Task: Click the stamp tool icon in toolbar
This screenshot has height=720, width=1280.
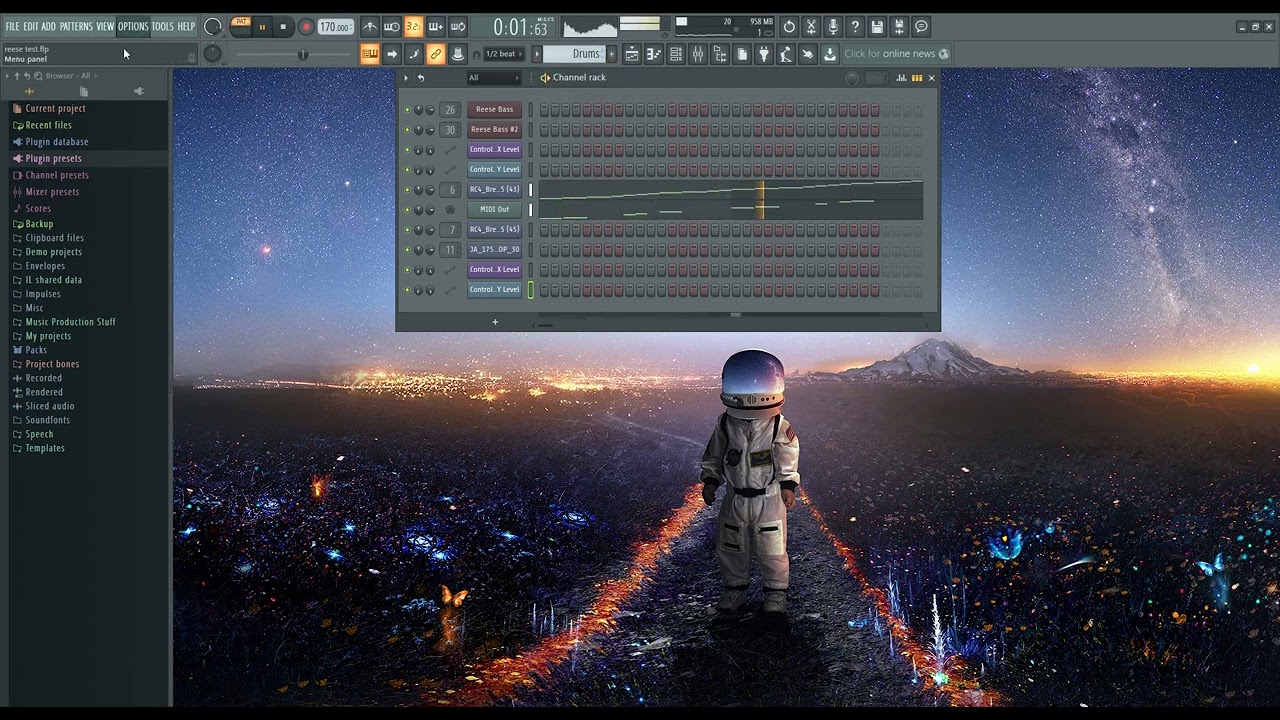Action: click(x=458, y=54)
